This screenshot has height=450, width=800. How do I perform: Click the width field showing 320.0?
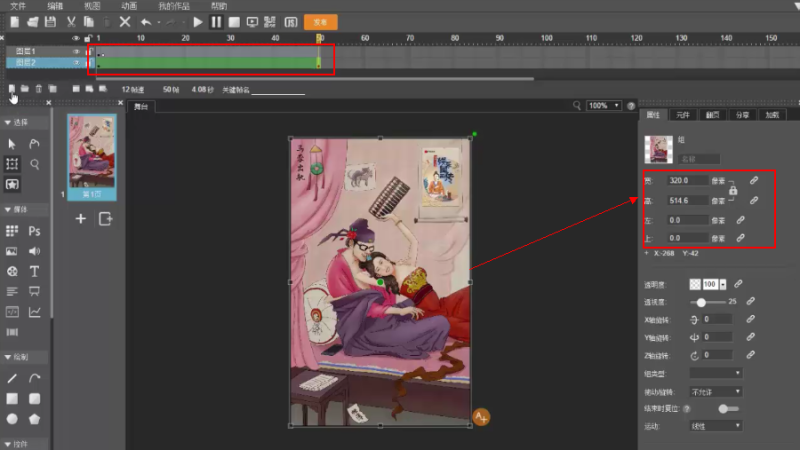pos(688,181)
